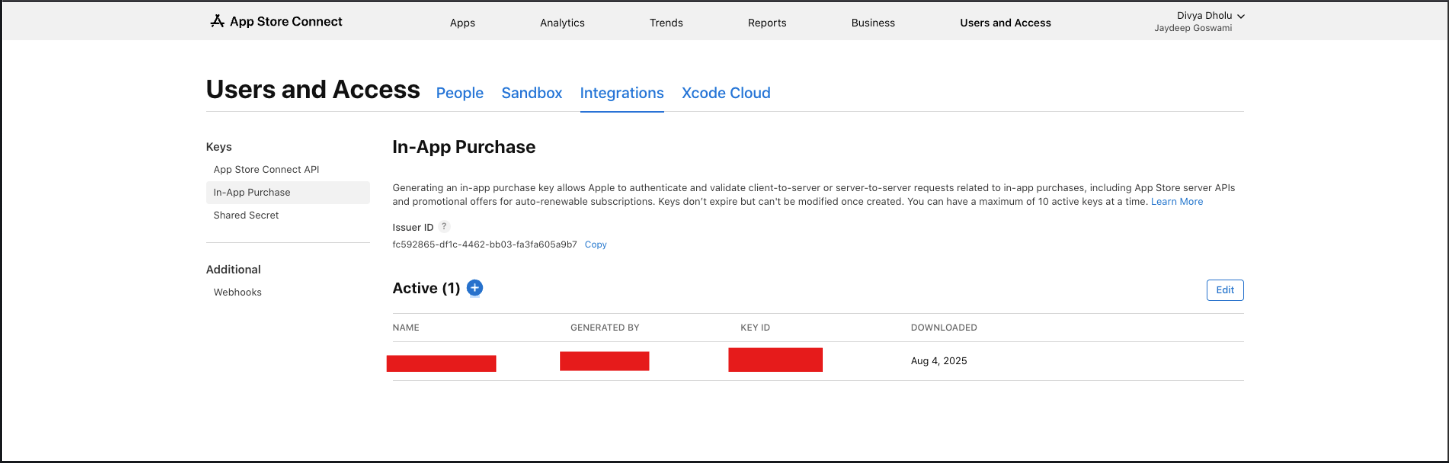Click the DOWNLOADED column header
This screenshot has height=463, width=1449.
pyautogui.click(x=944, y=328)
